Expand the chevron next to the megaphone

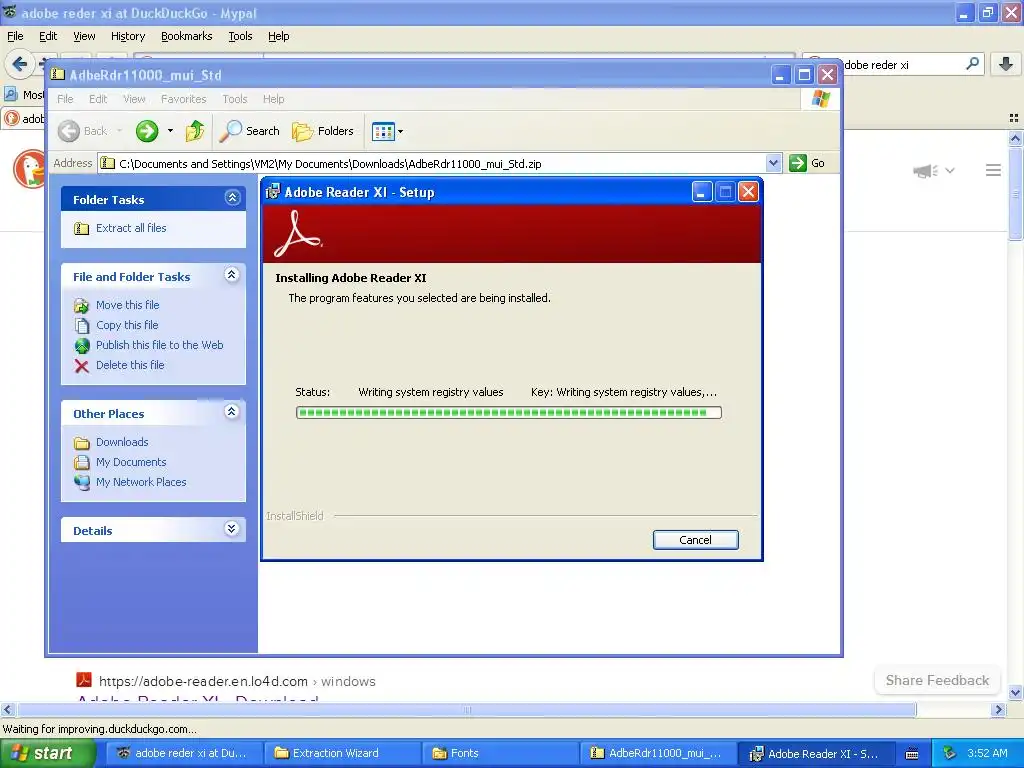950,171
